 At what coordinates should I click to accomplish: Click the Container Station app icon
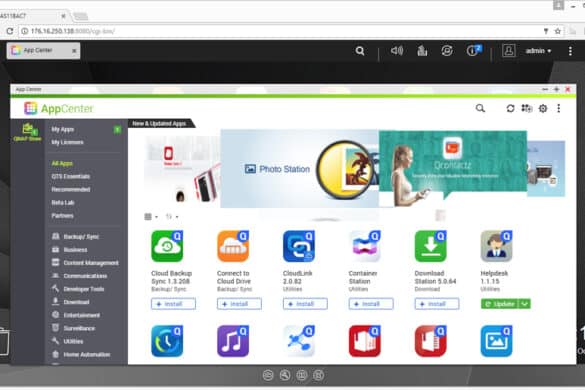click(x=365, y=246)
